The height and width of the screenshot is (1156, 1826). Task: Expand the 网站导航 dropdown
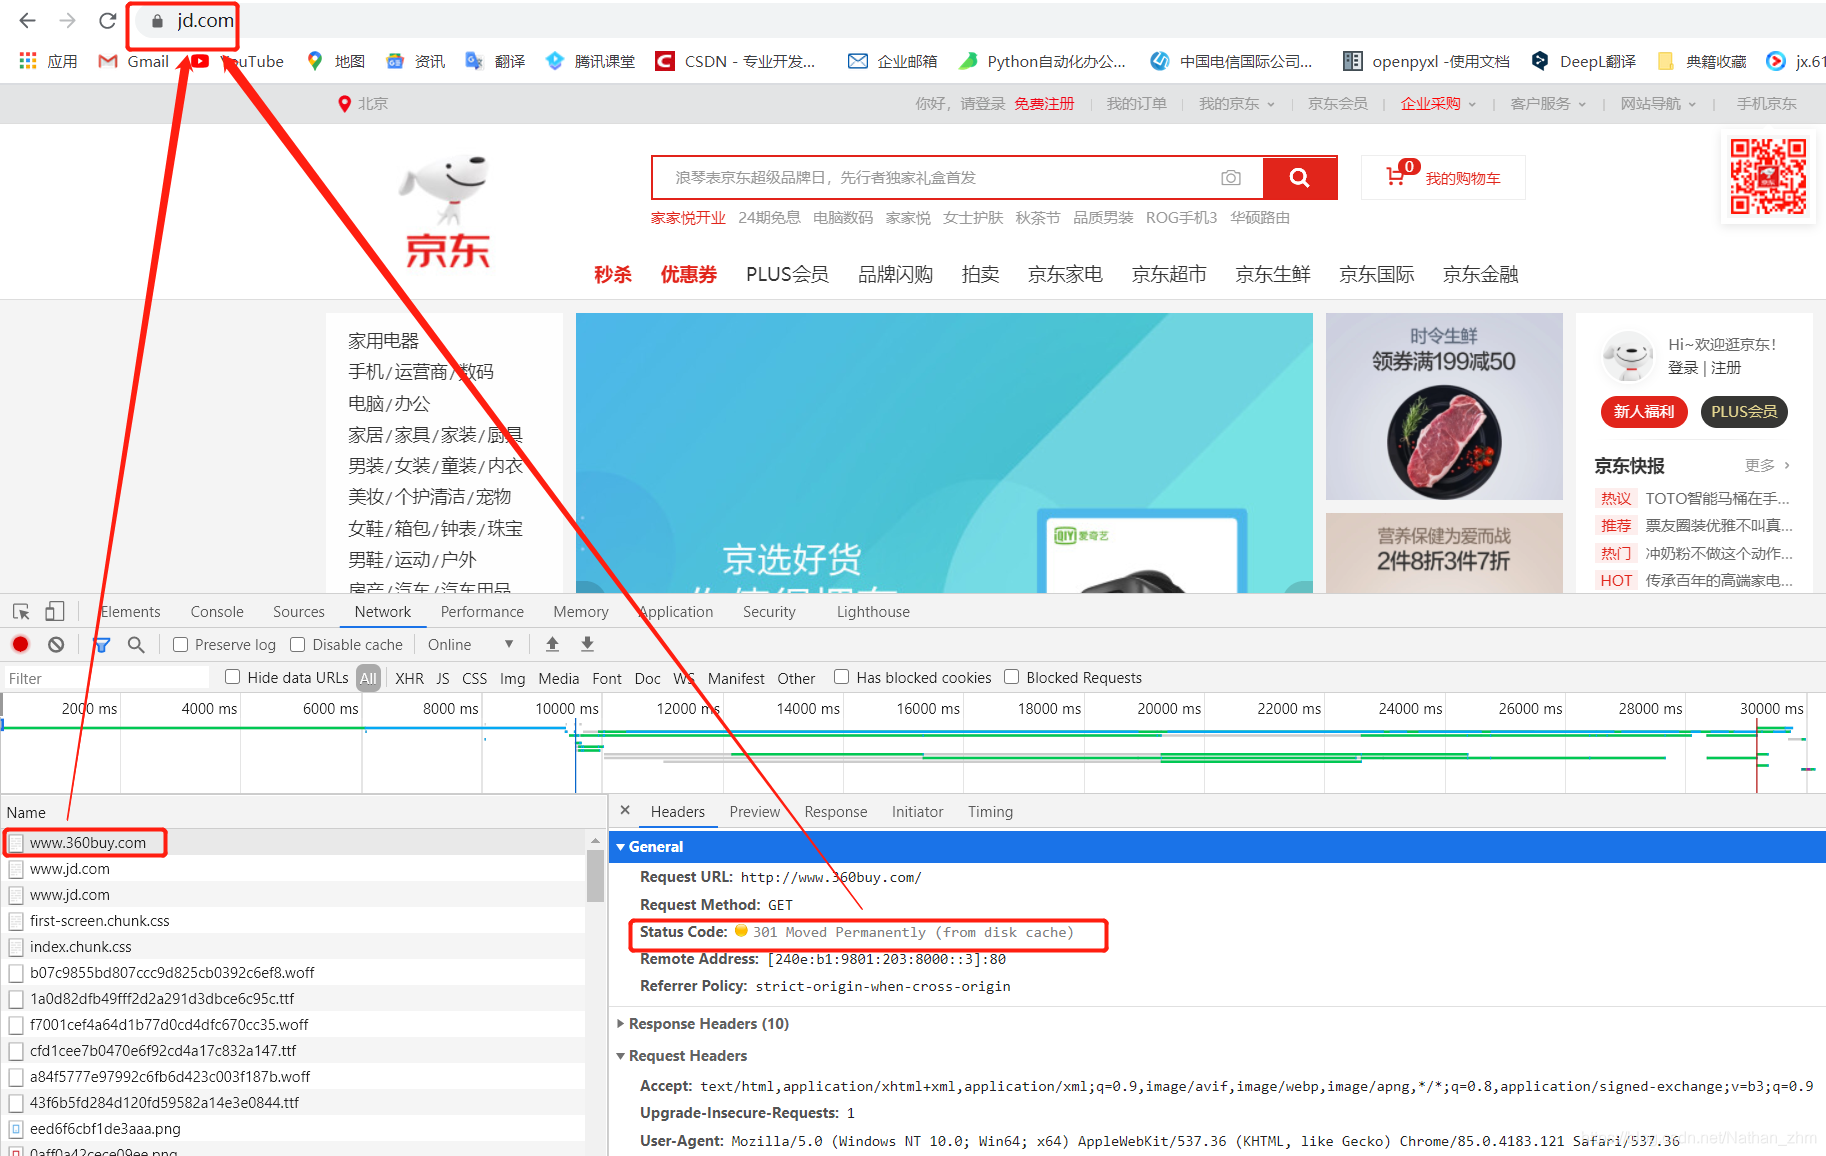tap(1659, 104)
